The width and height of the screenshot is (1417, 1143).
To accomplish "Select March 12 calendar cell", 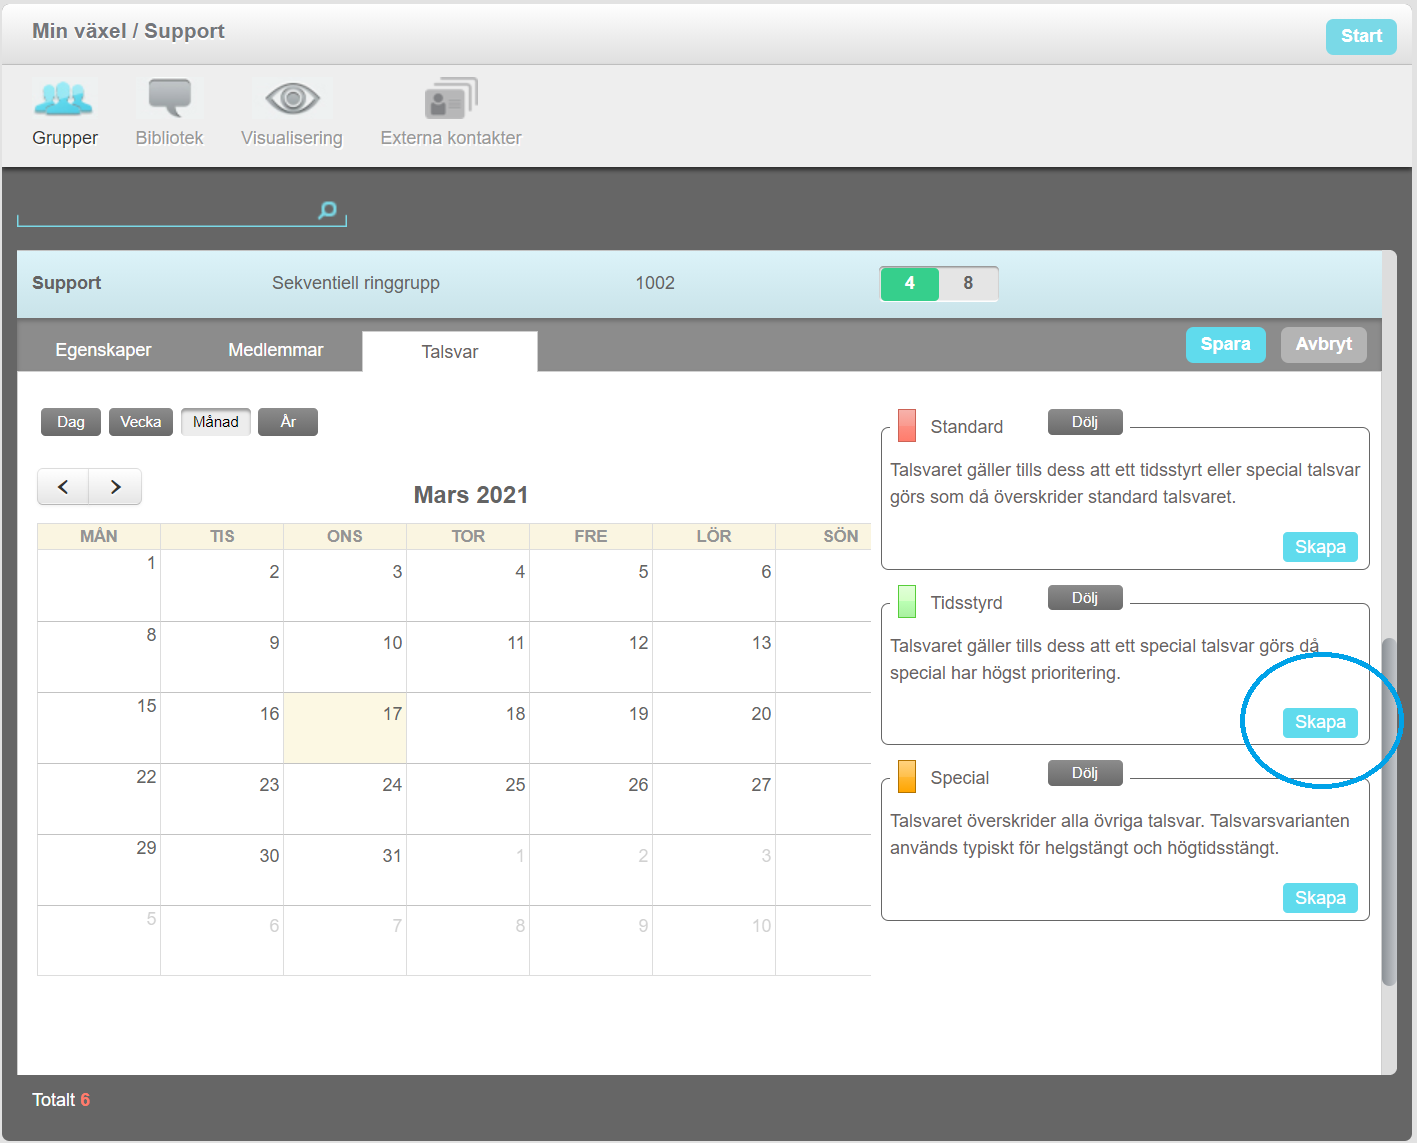I will pos(591,657).
